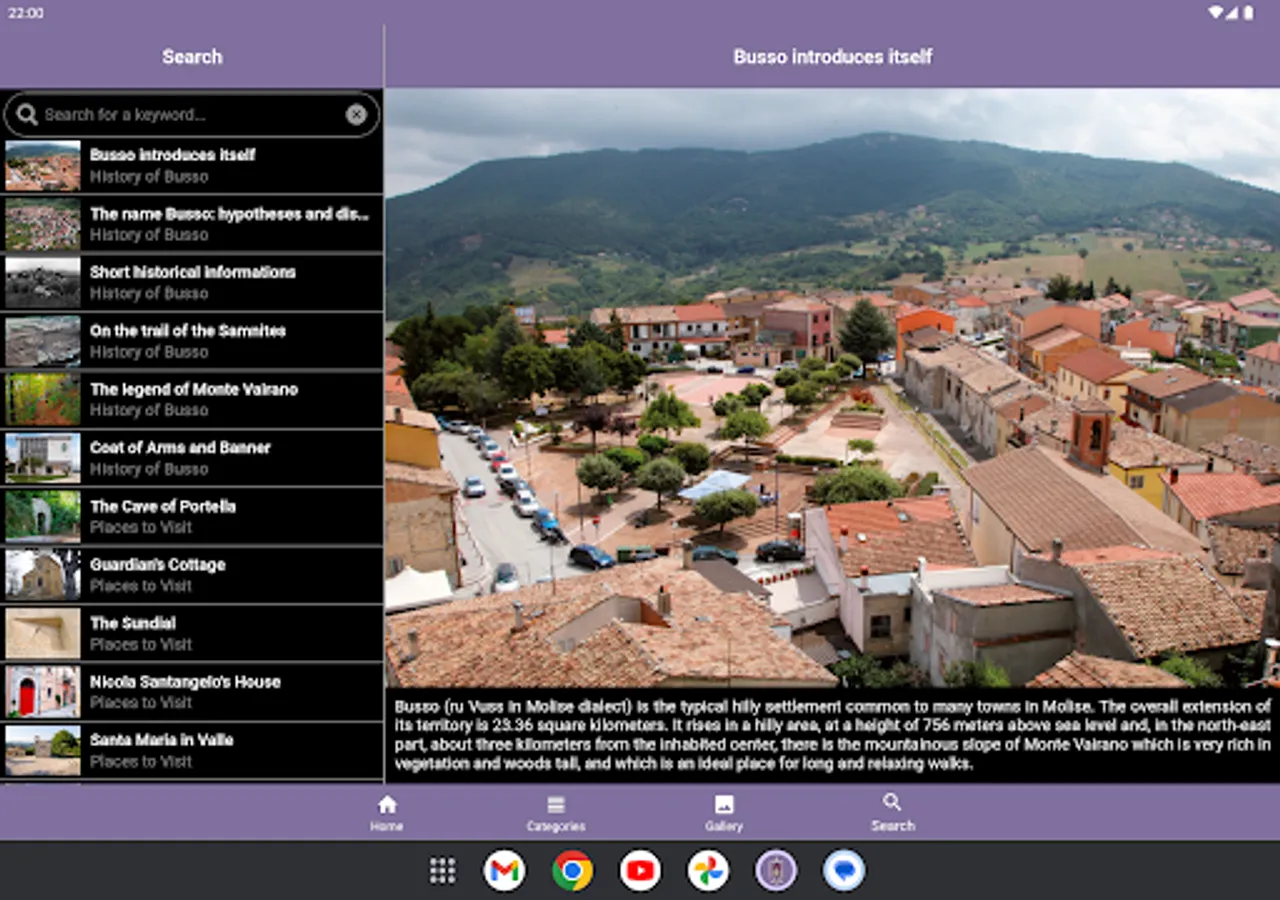Switch to the Categories tab label
The width and height of the screenshot is (1280, 900).
[556, 826]
